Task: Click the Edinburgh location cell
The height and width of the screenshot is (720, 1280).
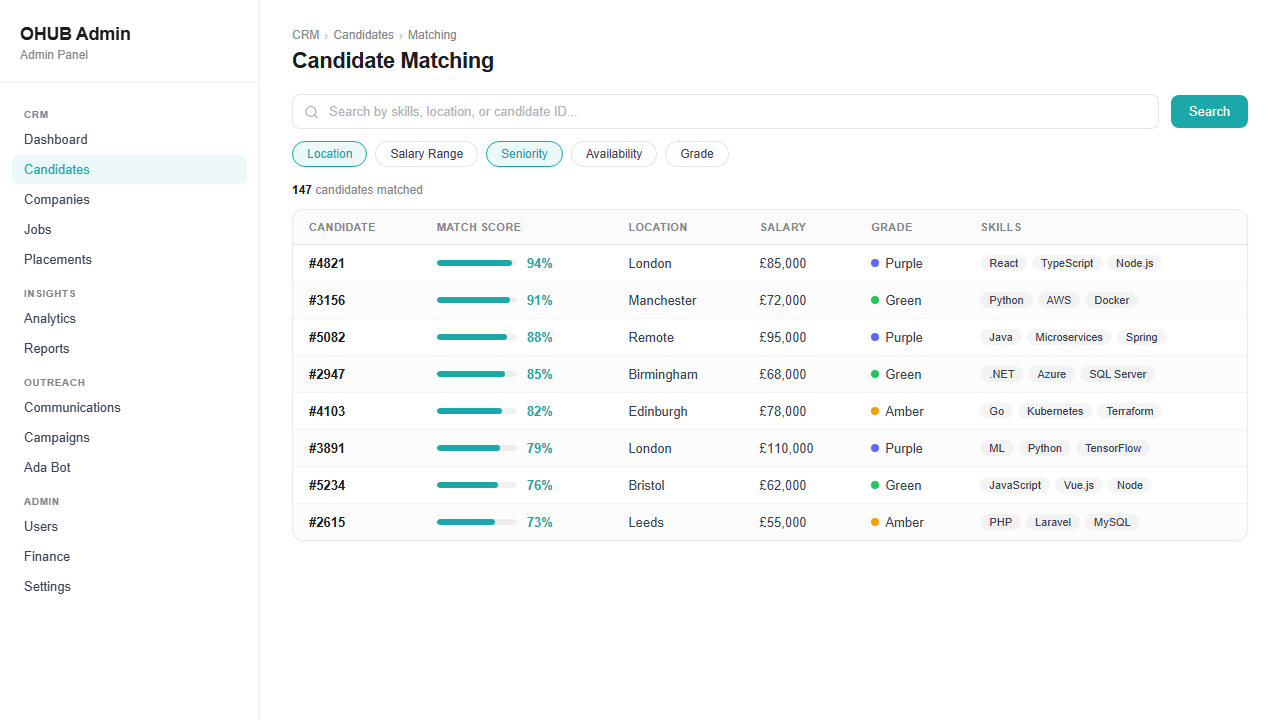Action: 658,412
